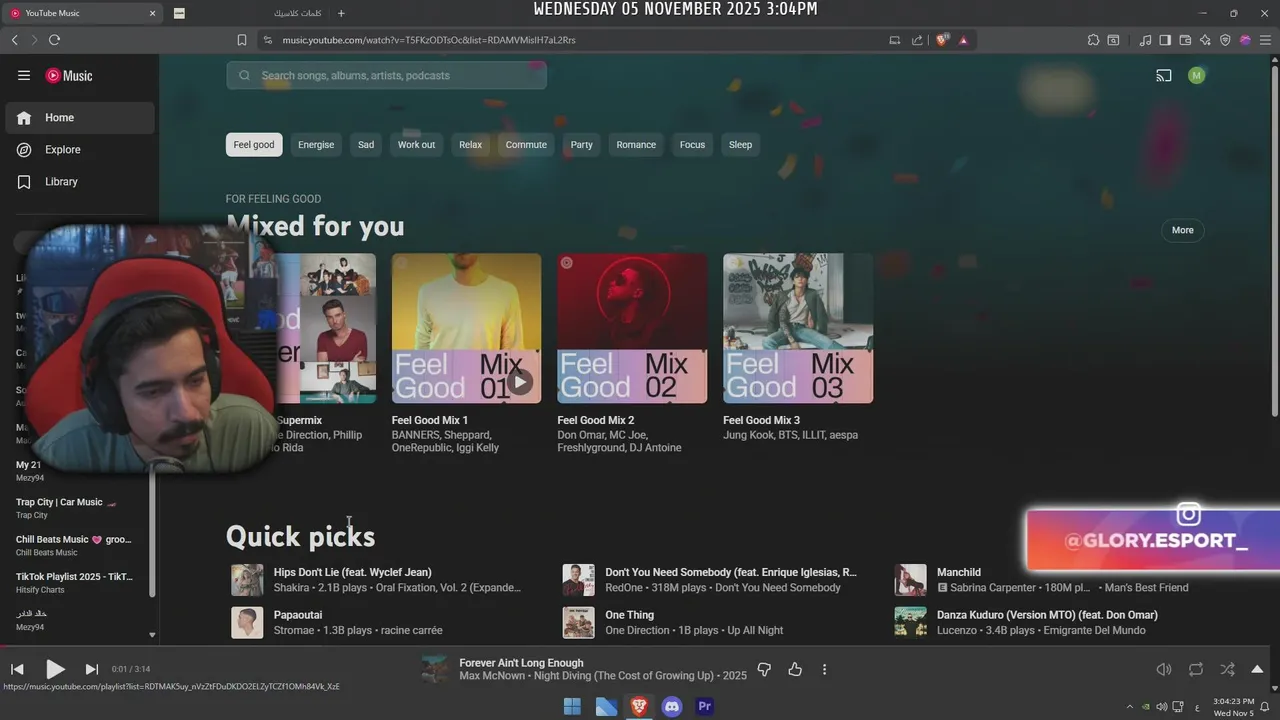Screen dimensions: 1280x720
Task: Click the now playing album art thumbnail
Action: (x=434, y=669)
